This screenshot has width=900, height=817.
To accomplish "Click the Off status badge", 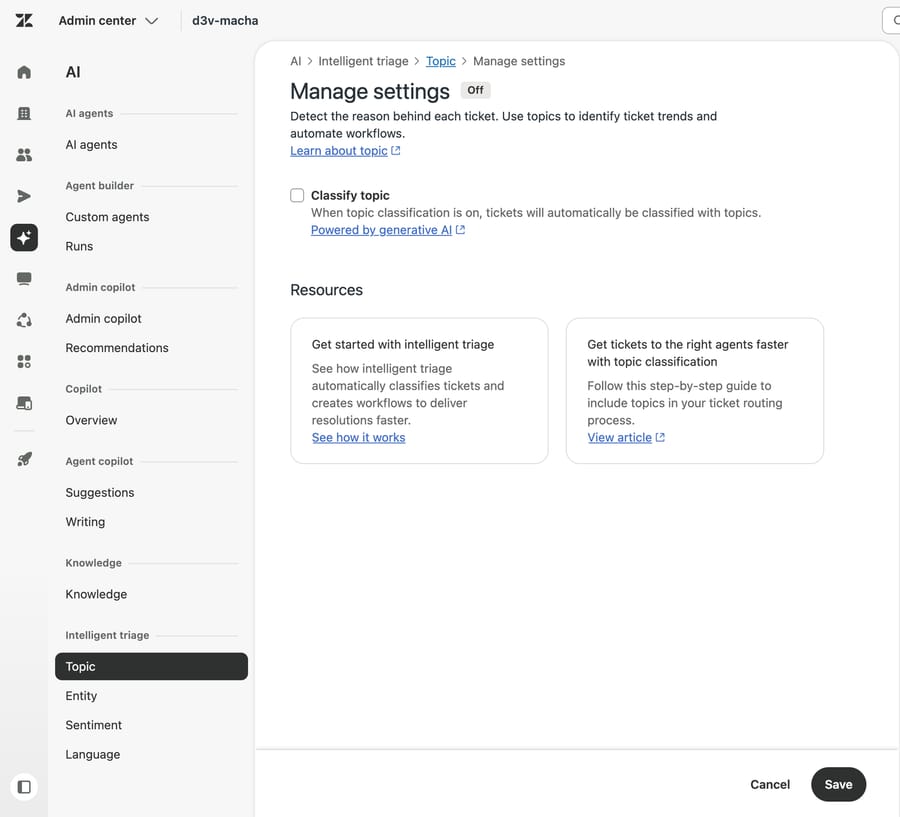I will 475,90.
